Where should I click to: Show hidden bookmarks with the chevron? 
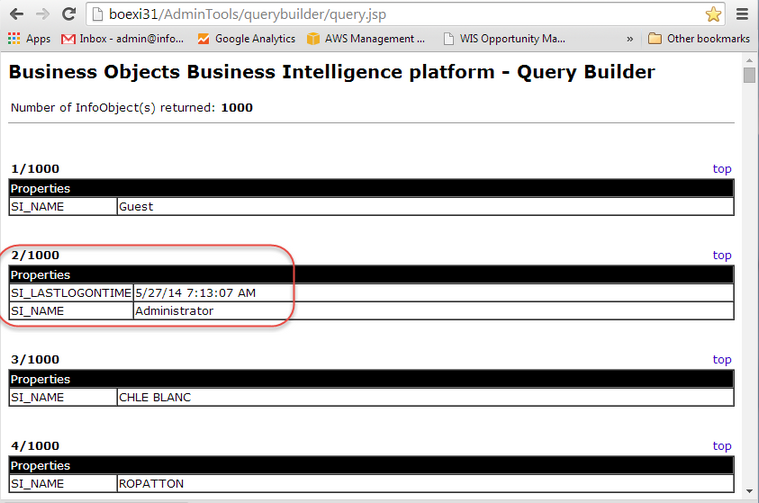click(x=629, y=39)
